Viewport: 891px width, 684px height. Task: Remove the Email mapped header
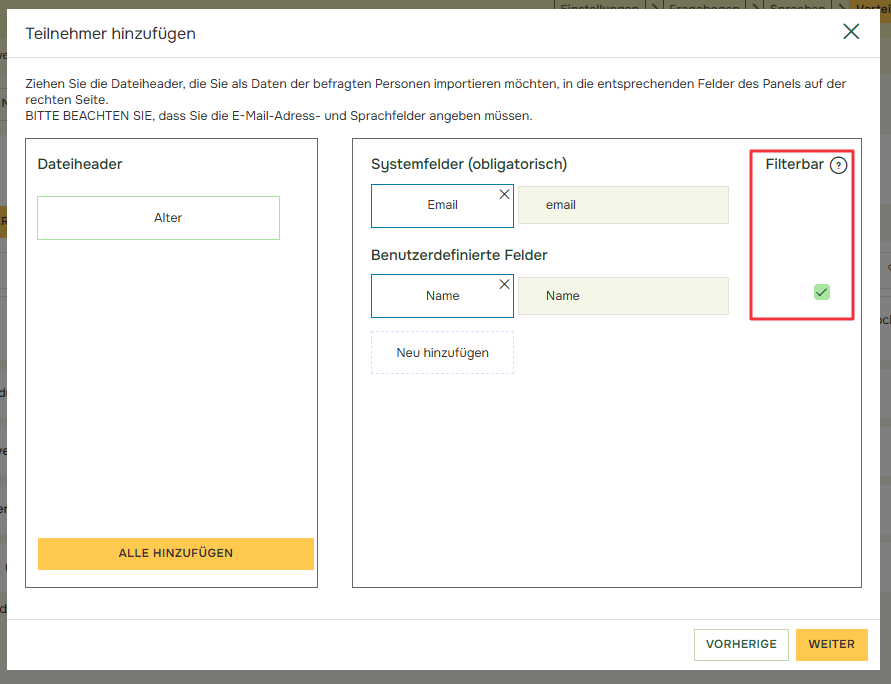pyautogui.click(x=504, y=194)
